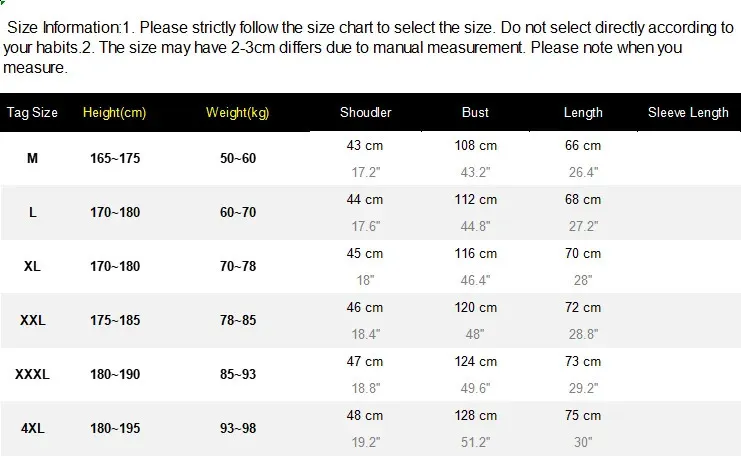
Task: Click the 93~98 weight range cell
Action: pos(238,429)
